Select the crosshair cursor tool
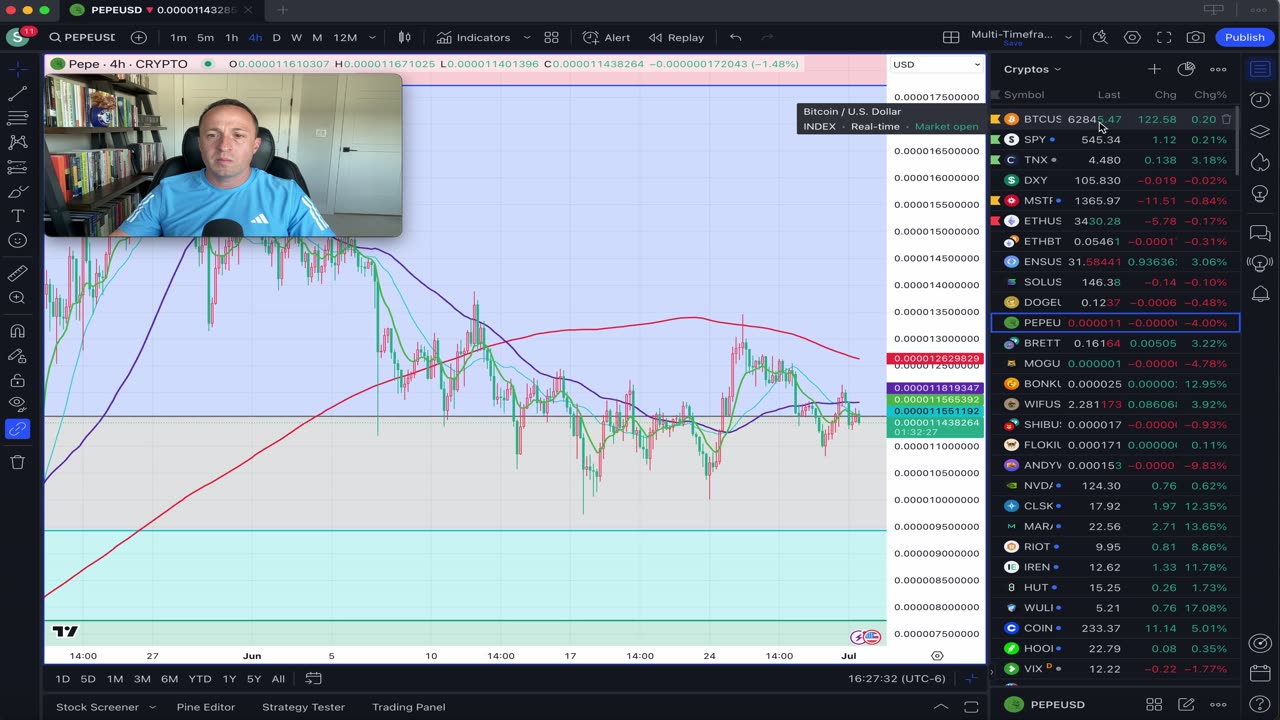The height and width of the screenshot is (720, 1280). pos(17,69)
